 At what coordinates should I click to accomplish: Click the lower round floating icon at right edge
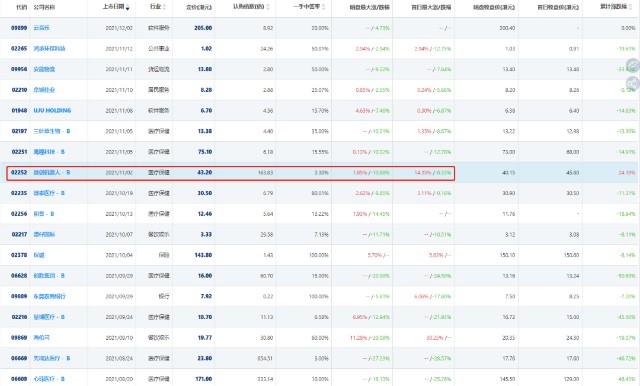tap(633, 83)
